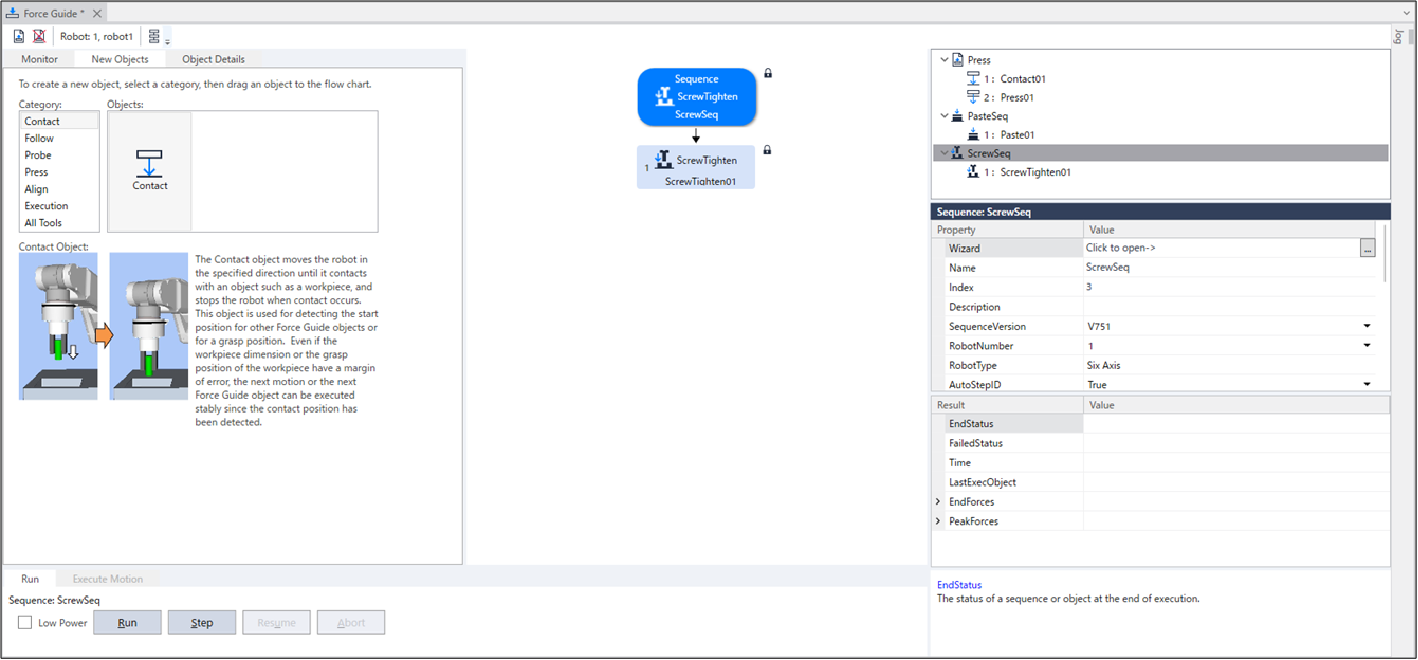Viewport: 1418px width, 660px height.
Task: Select the blue ScrewSeq sequence block
Action: [696, 97]
